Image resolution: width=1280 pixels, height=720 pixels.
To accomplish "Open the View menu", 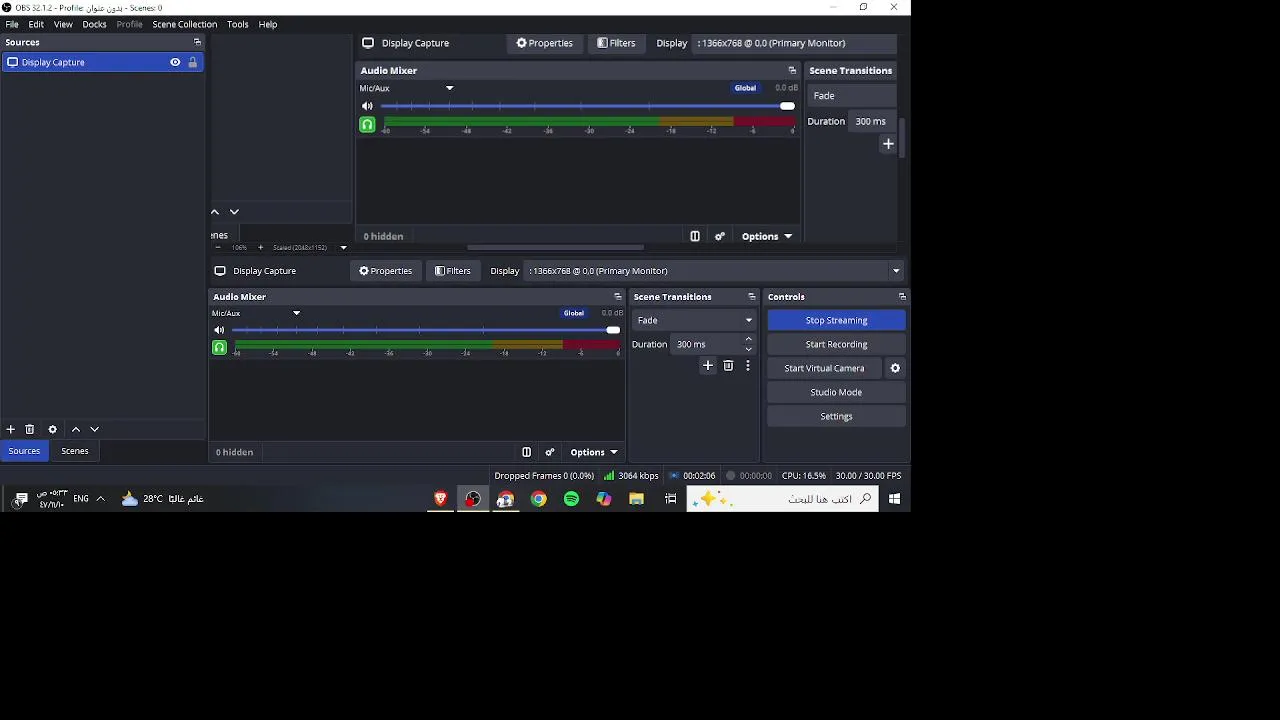I will click(x=63, y=24).
